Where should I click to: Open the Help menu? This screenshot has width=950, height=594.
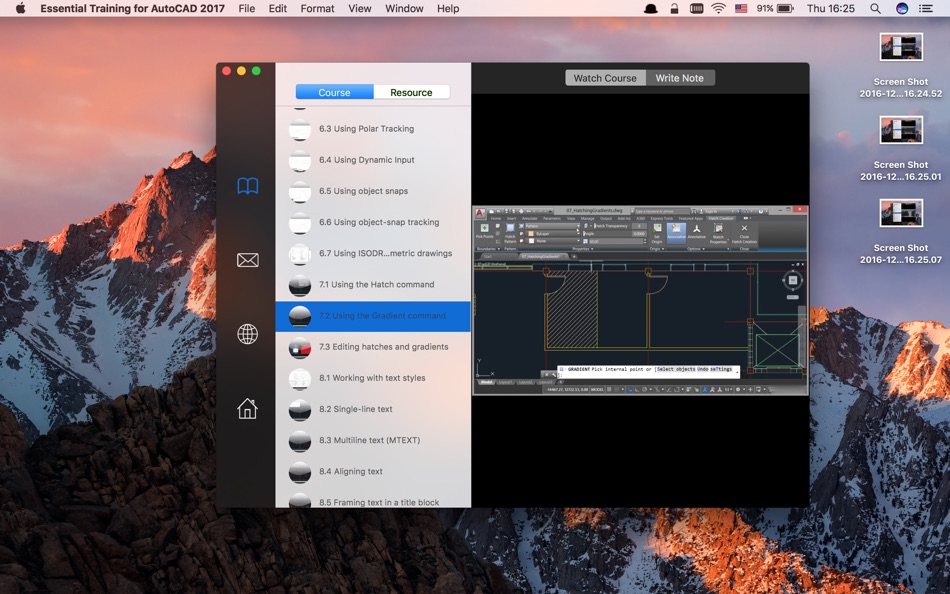pos(448,8)
